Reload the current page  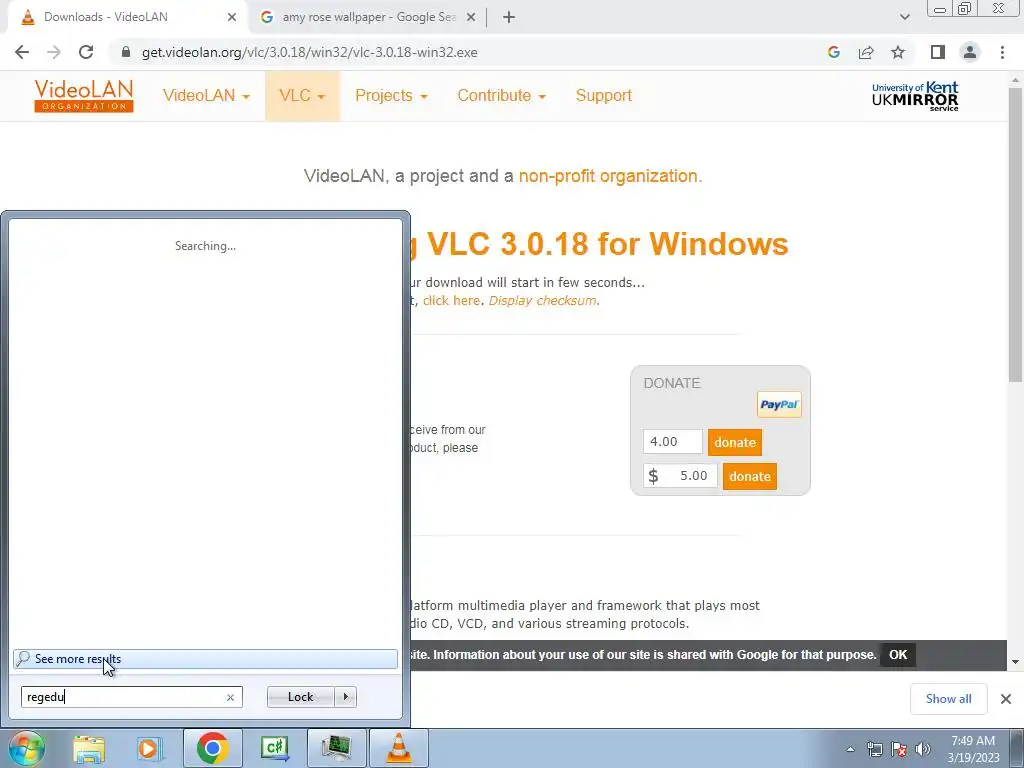coord(86,52)
